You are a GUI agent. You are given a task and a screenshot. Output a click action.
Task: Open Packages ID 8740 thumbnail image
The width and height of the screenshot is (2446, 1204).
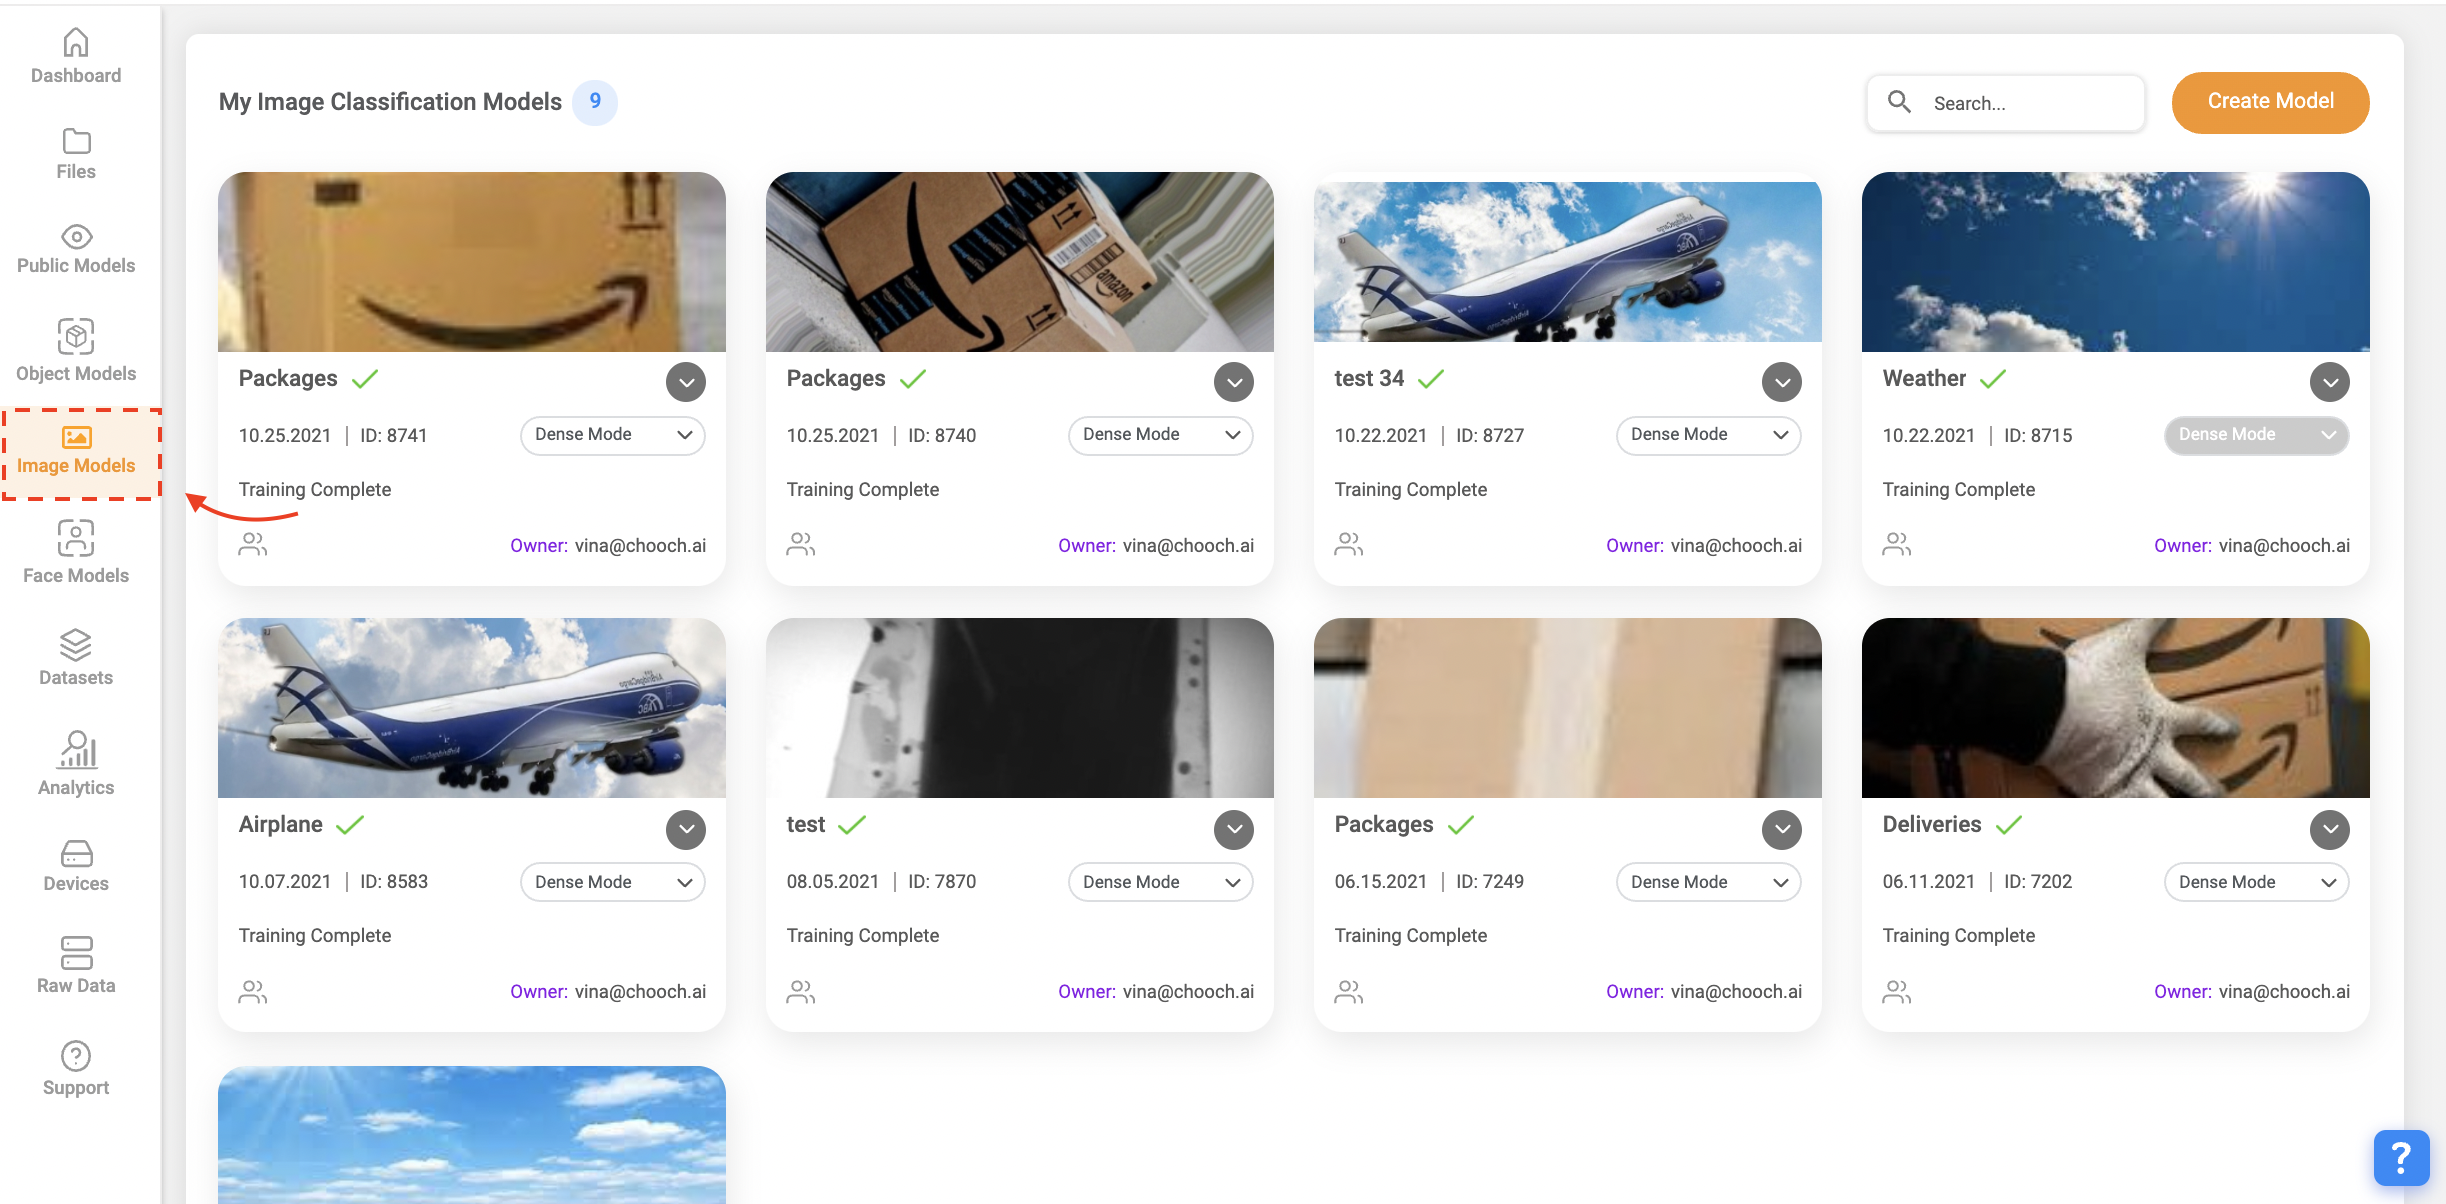pos(1019,262)
